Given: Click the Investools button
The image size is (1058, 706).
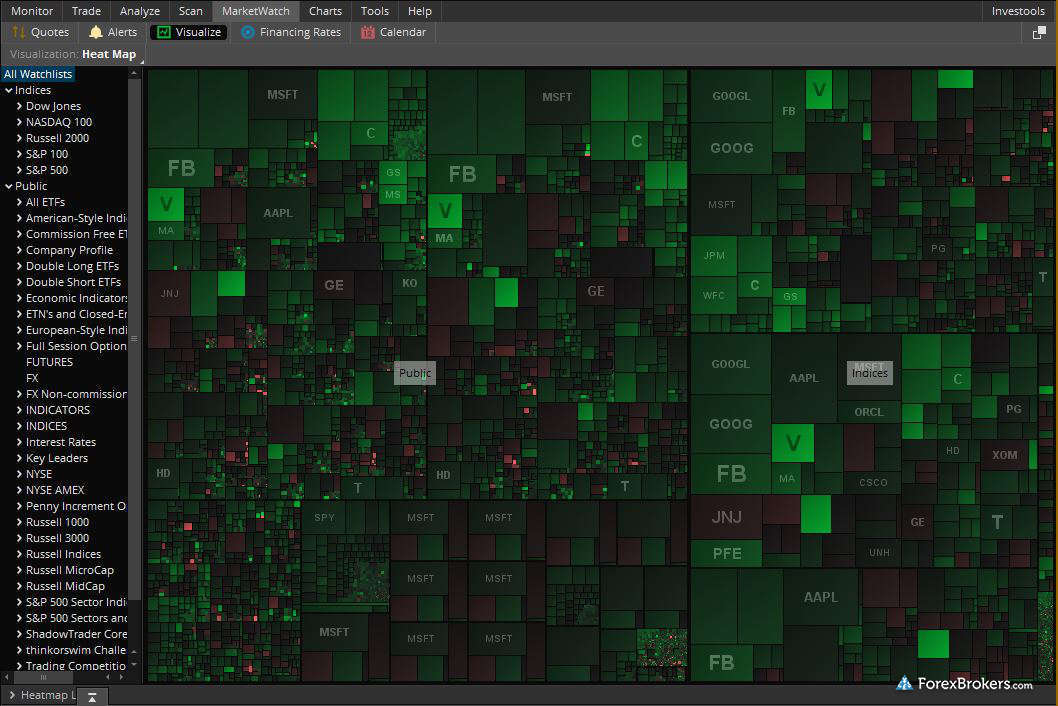Looking at the screenshot, I should pyautogui.click(x=1018, y=11).
